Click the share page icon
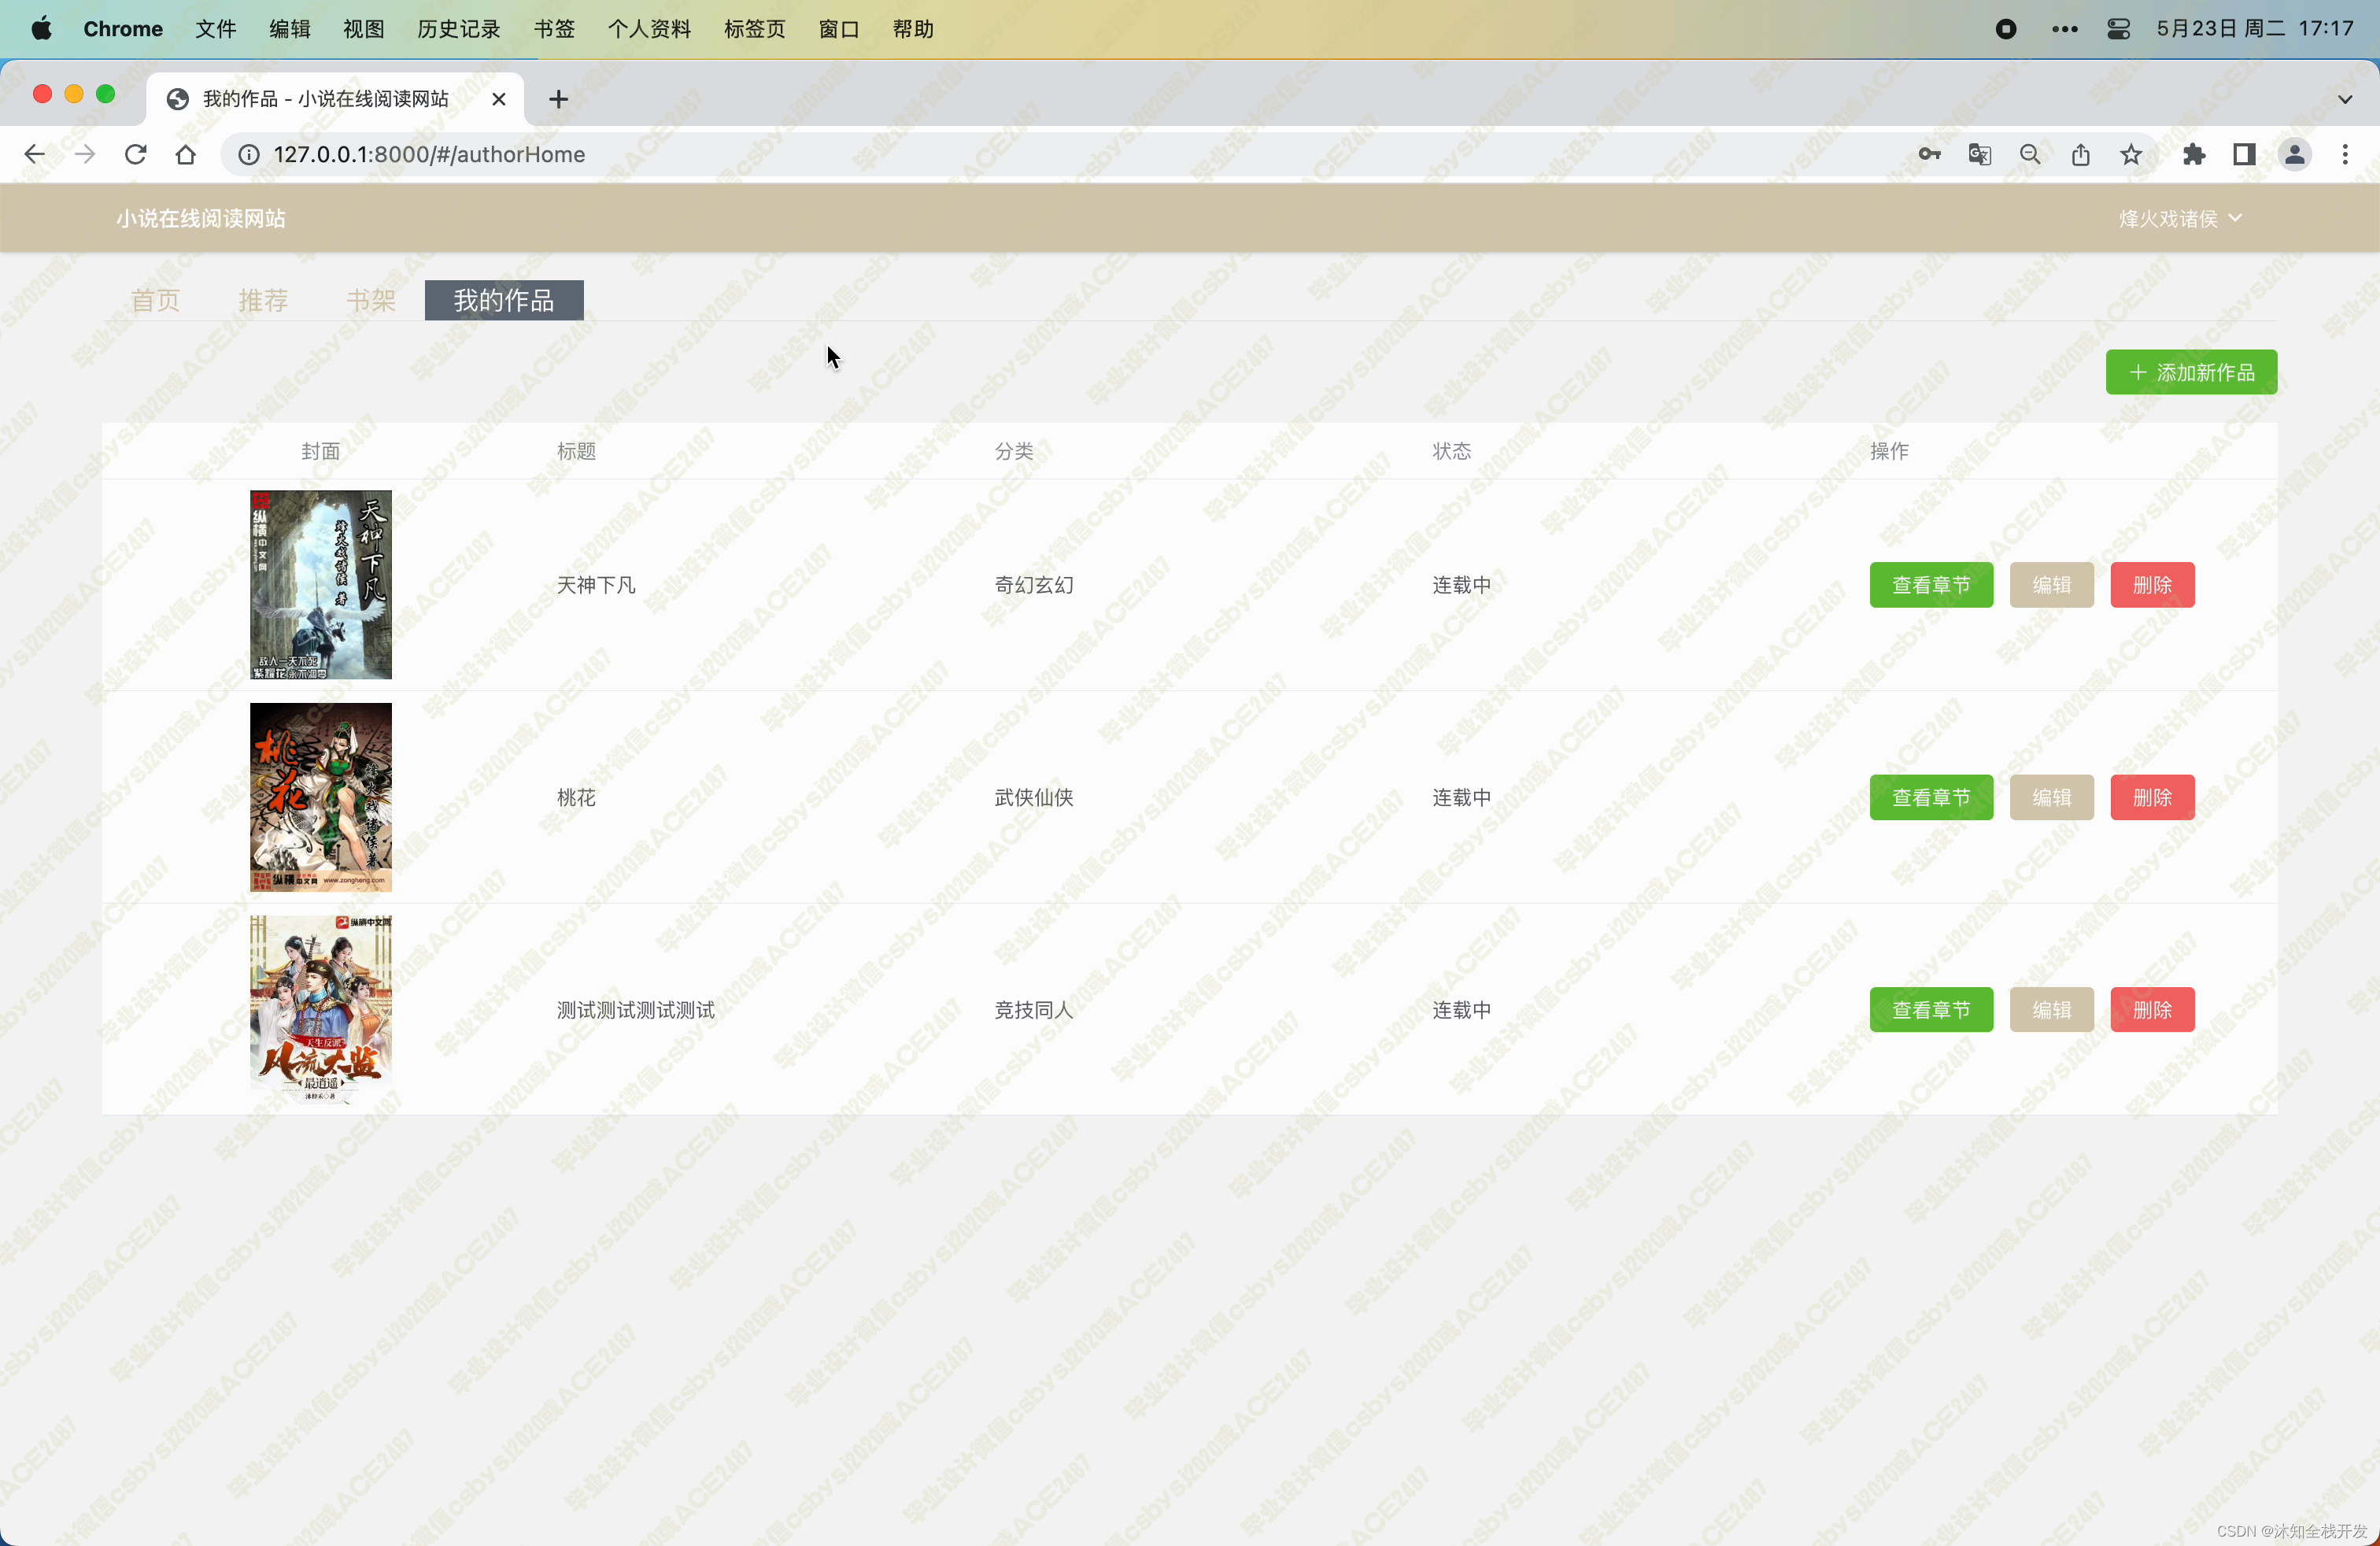Viewport: 2380px width, 1546px height. click(x=2080, y=154)
